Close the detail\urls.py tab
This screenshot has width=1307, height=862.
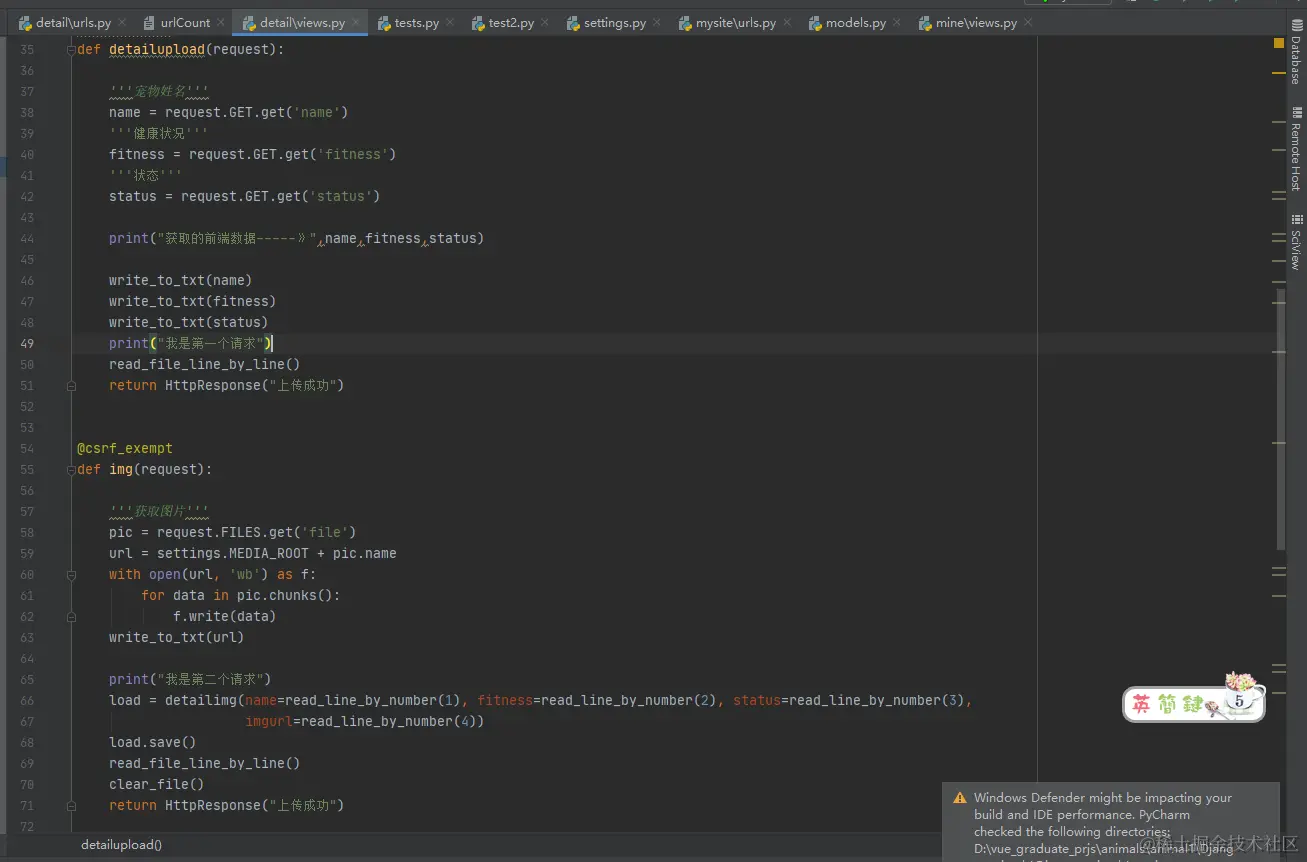[122, 22]
